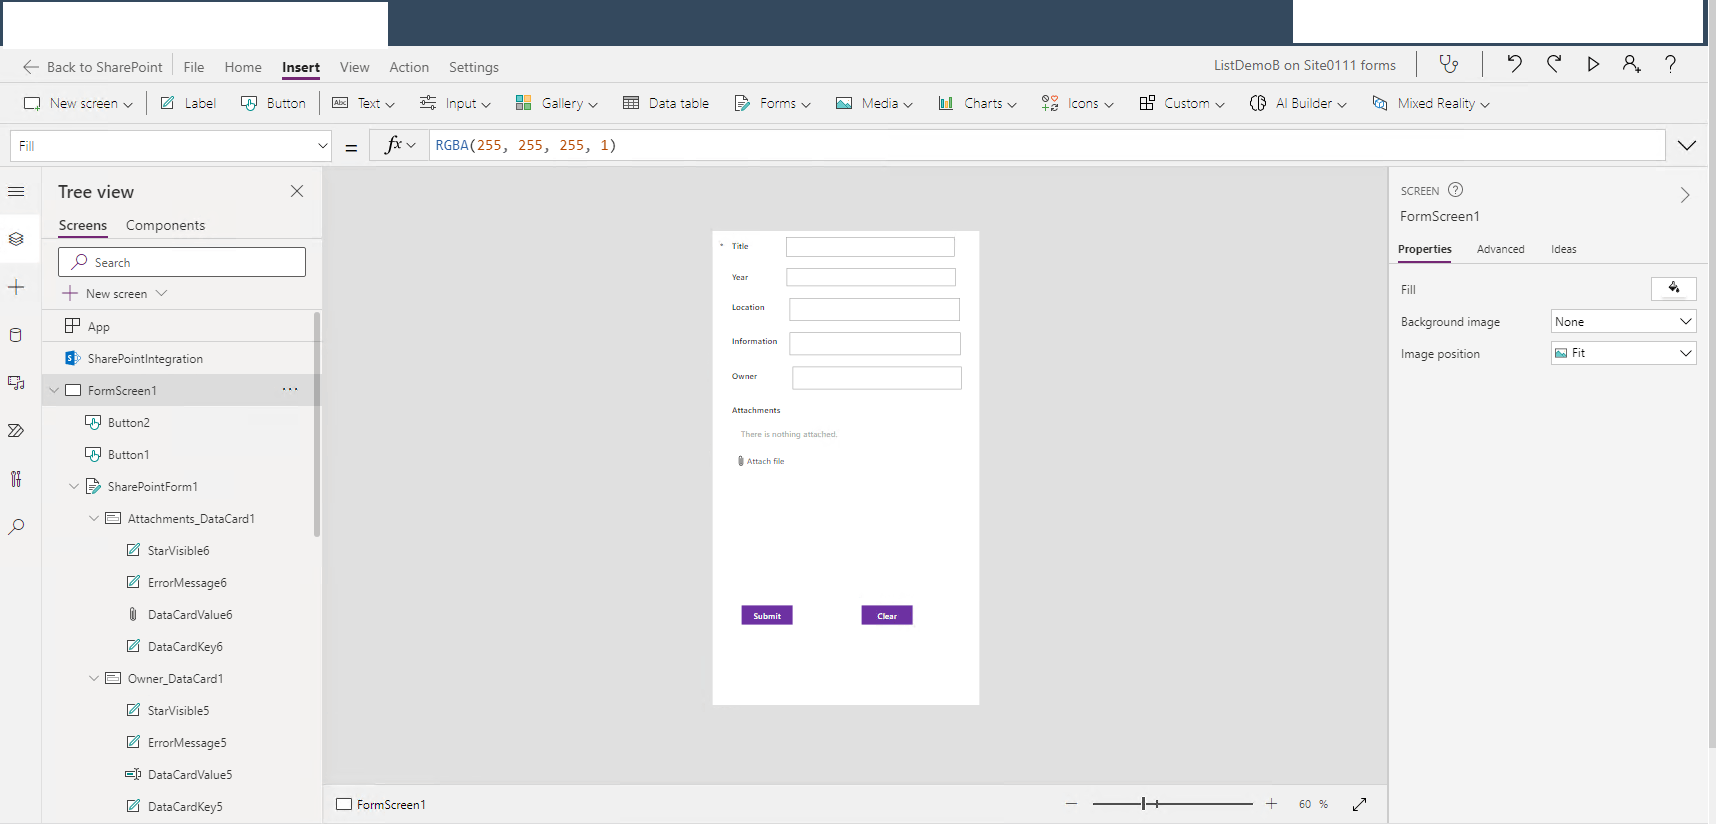Open the screen help info icon
This screenshot has height=824, width=1716.
click(x=1456, y=190)
